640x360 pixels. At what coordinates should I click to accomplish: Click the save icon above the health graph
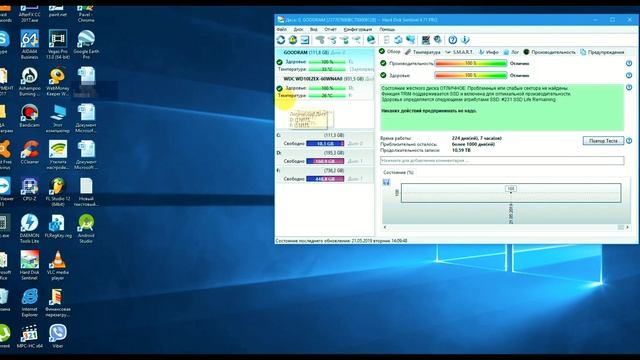coord(386,182)
